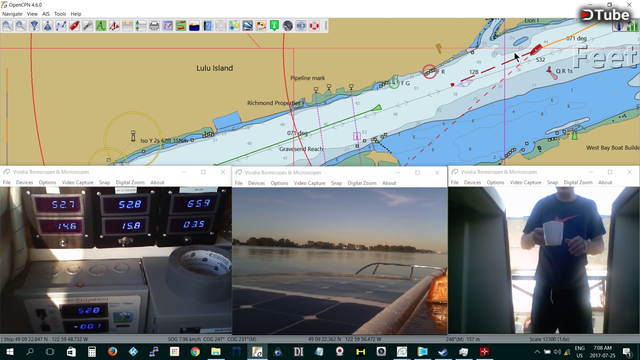
Task: Click the green circled F G light mark
Action: (x=393, y=83)
